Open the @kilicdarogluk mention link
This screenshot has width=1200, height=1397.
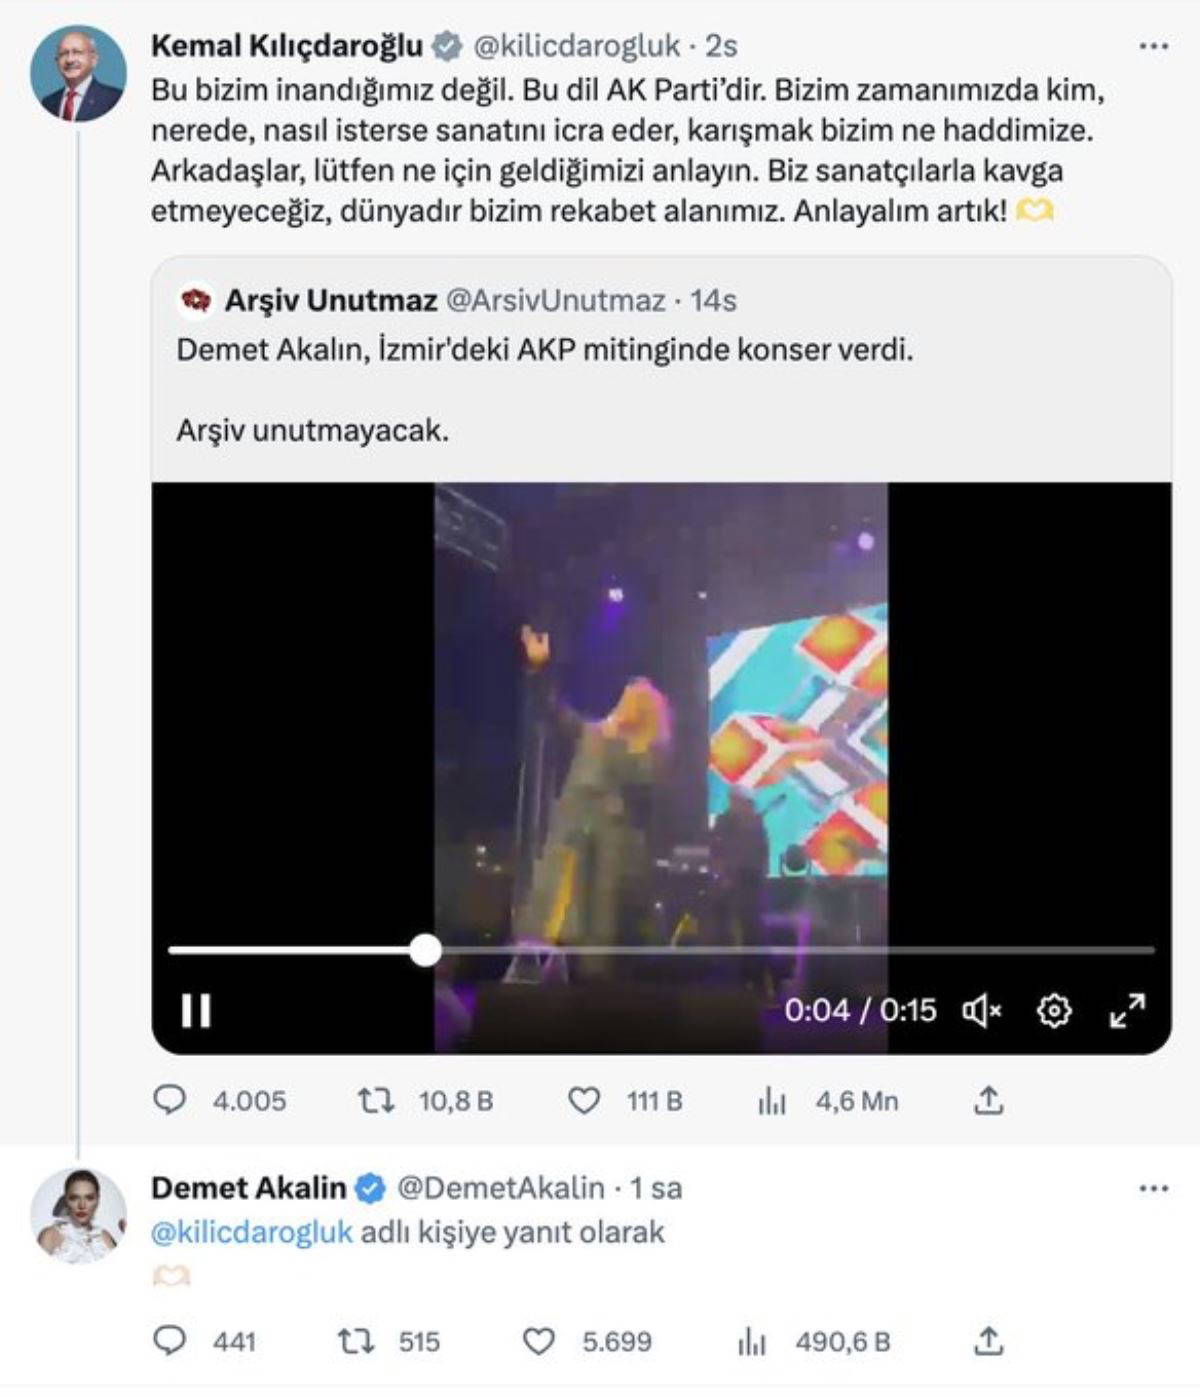pyautogui.click(x=251, y=1232)
